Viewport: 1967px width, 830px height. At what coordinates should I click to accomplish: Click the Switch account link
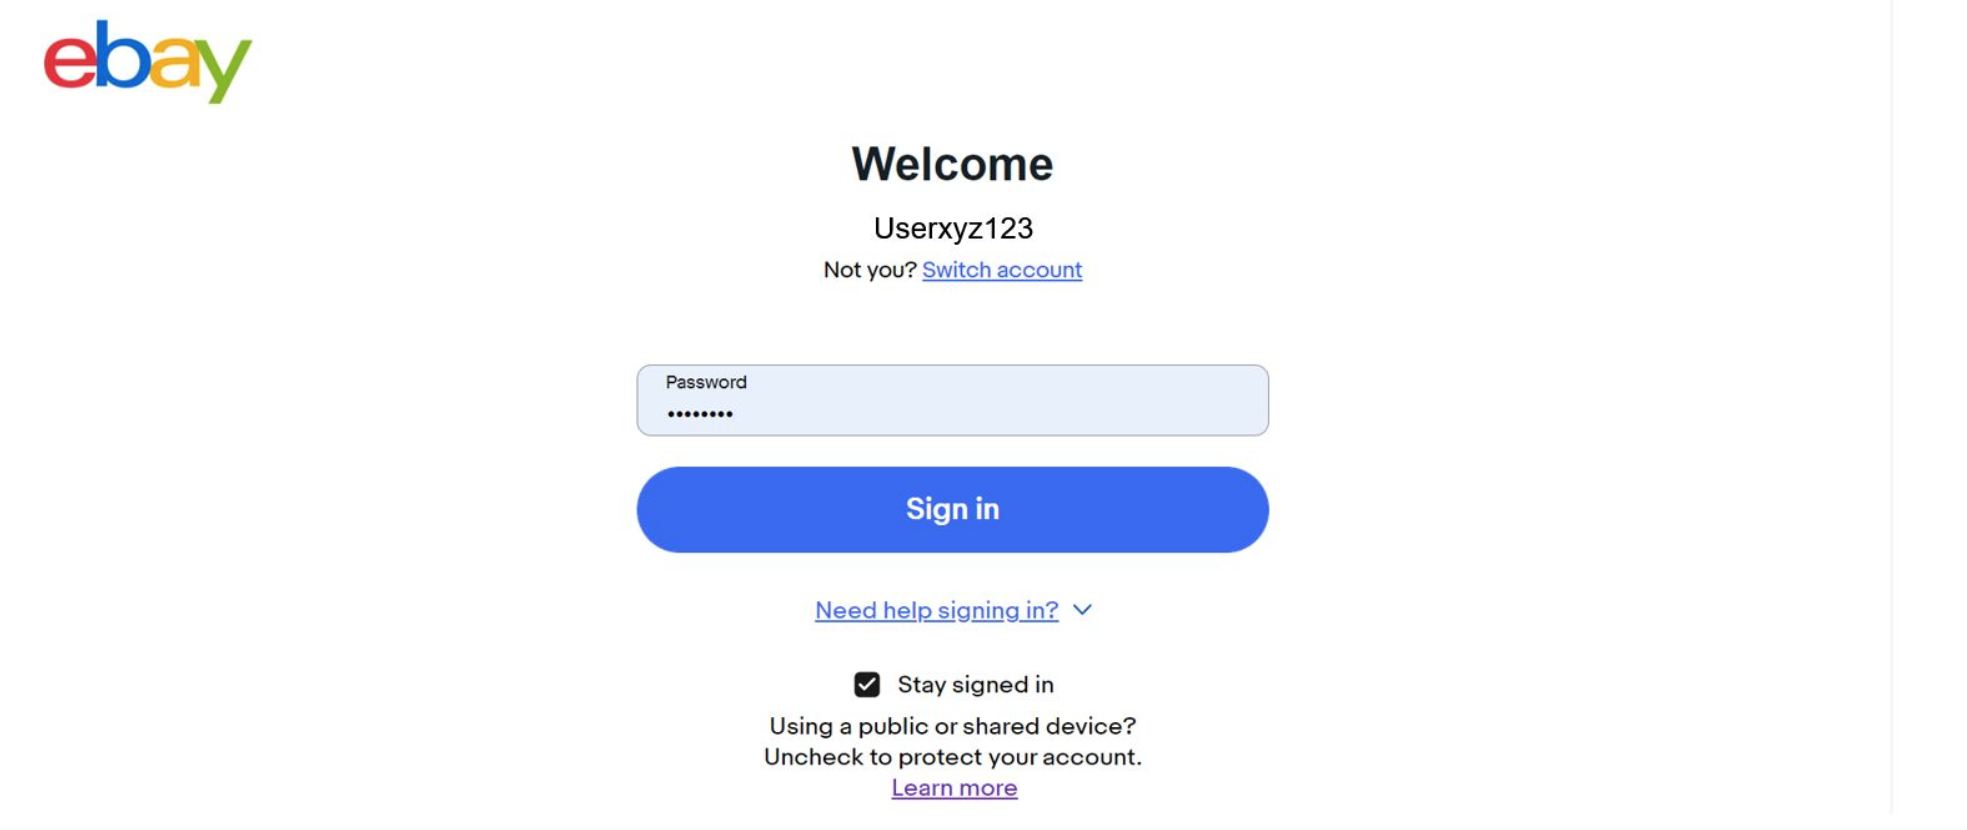click(x=1002, y=270)
